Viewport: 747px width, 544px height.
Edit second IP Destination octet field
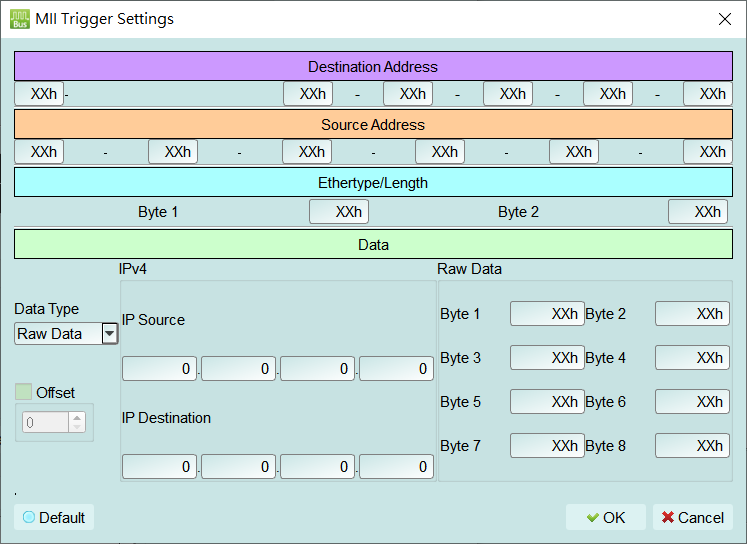(238, 466)
